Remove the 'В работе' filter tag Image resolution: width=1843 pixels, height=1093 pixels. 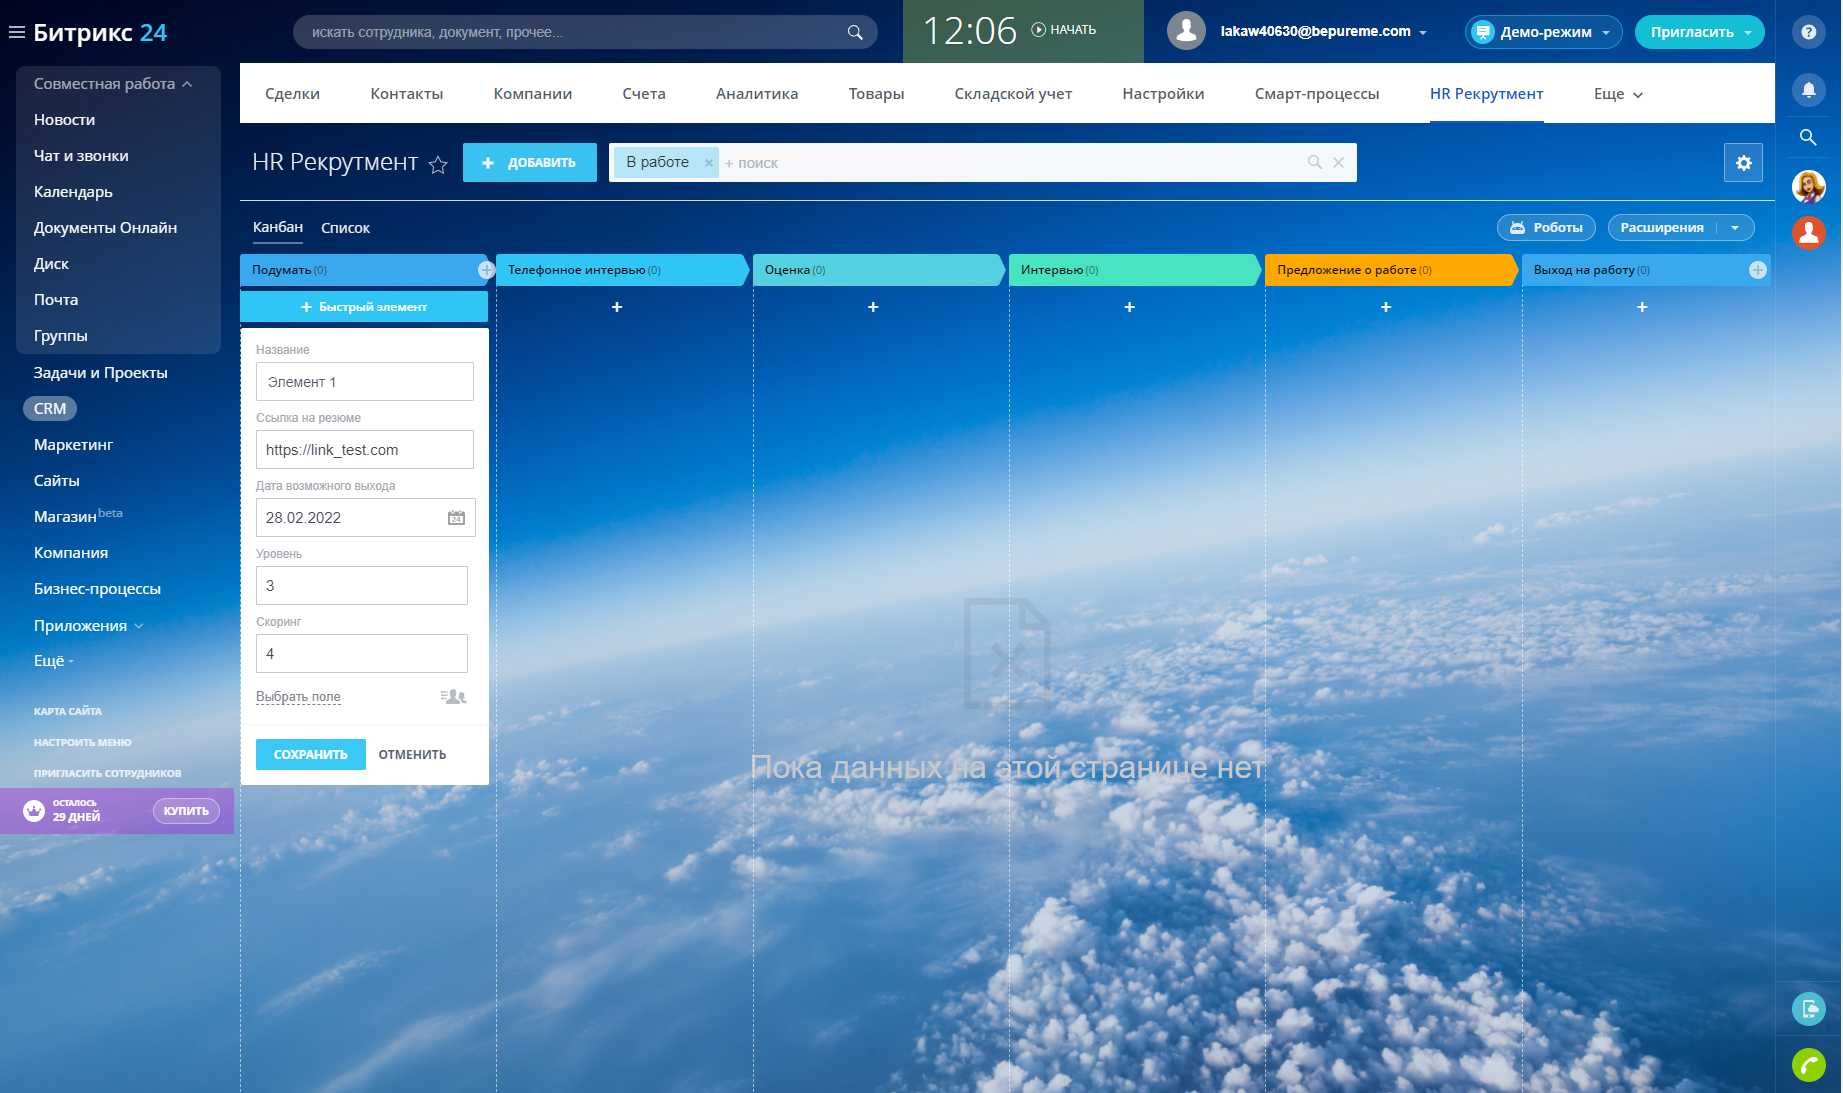(708, 163)
